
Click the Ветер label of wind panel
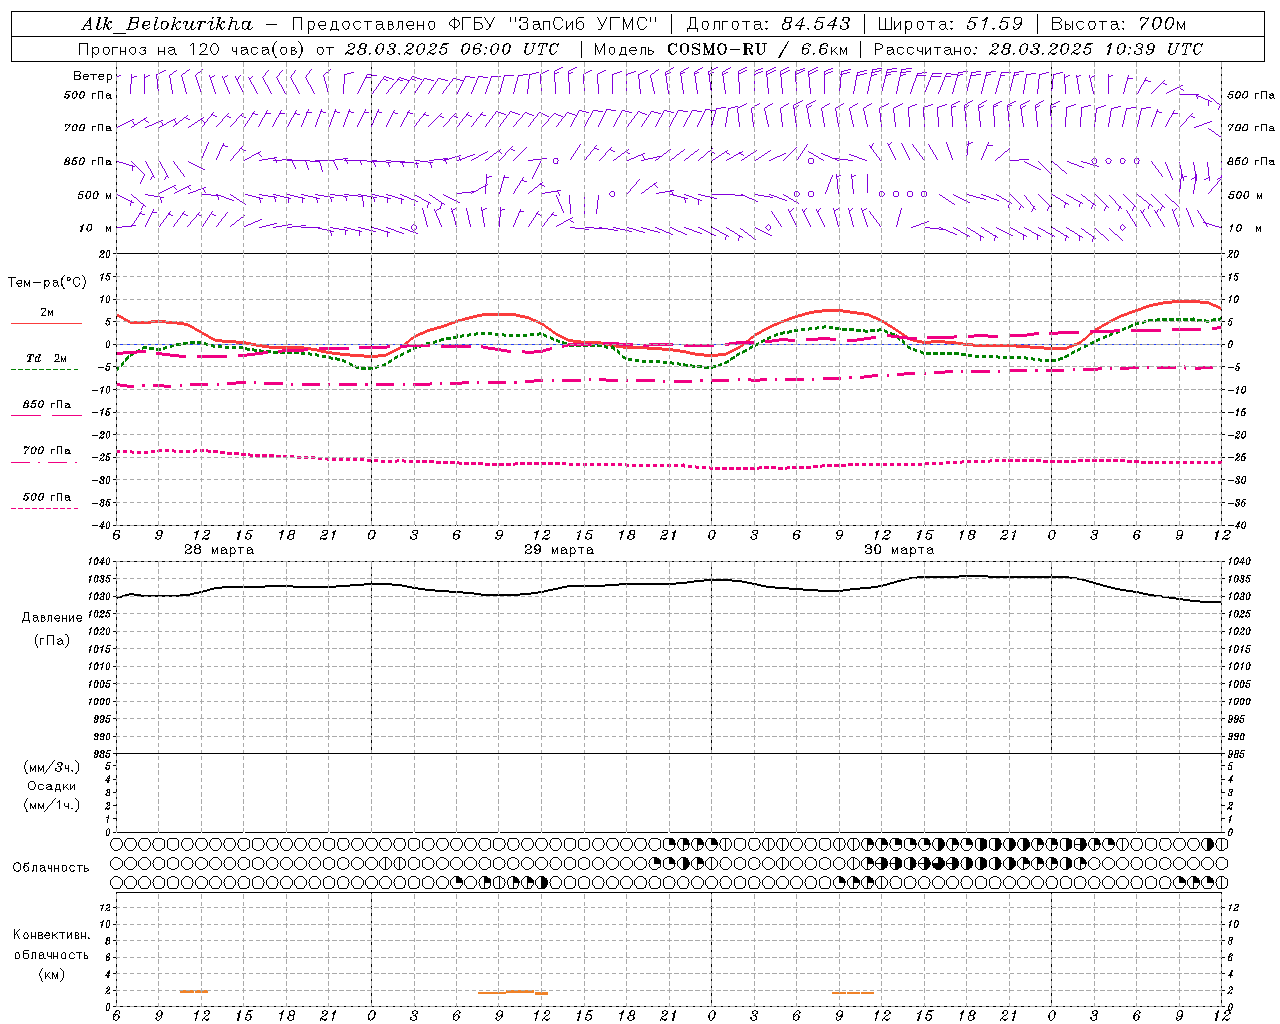[92, 76]
